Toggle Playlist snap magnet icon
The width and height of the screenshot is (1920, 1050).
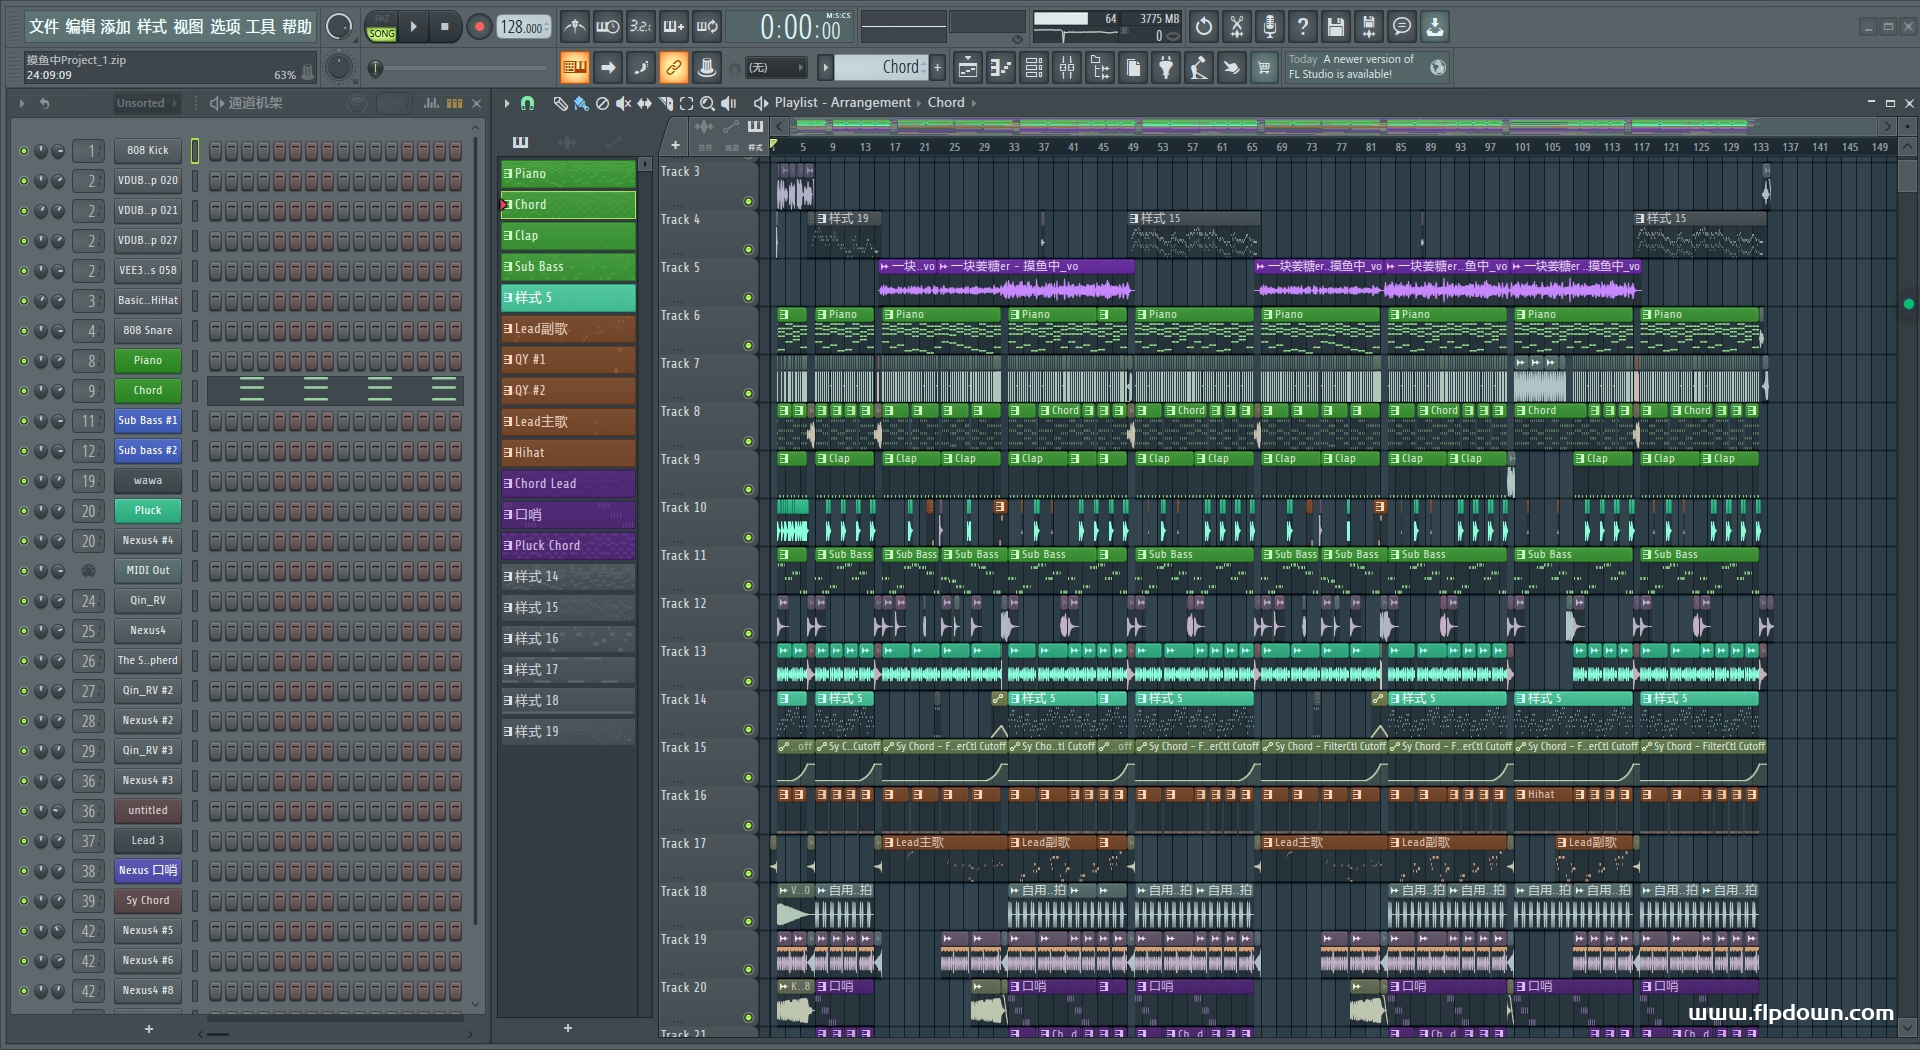tap(528, 103)
